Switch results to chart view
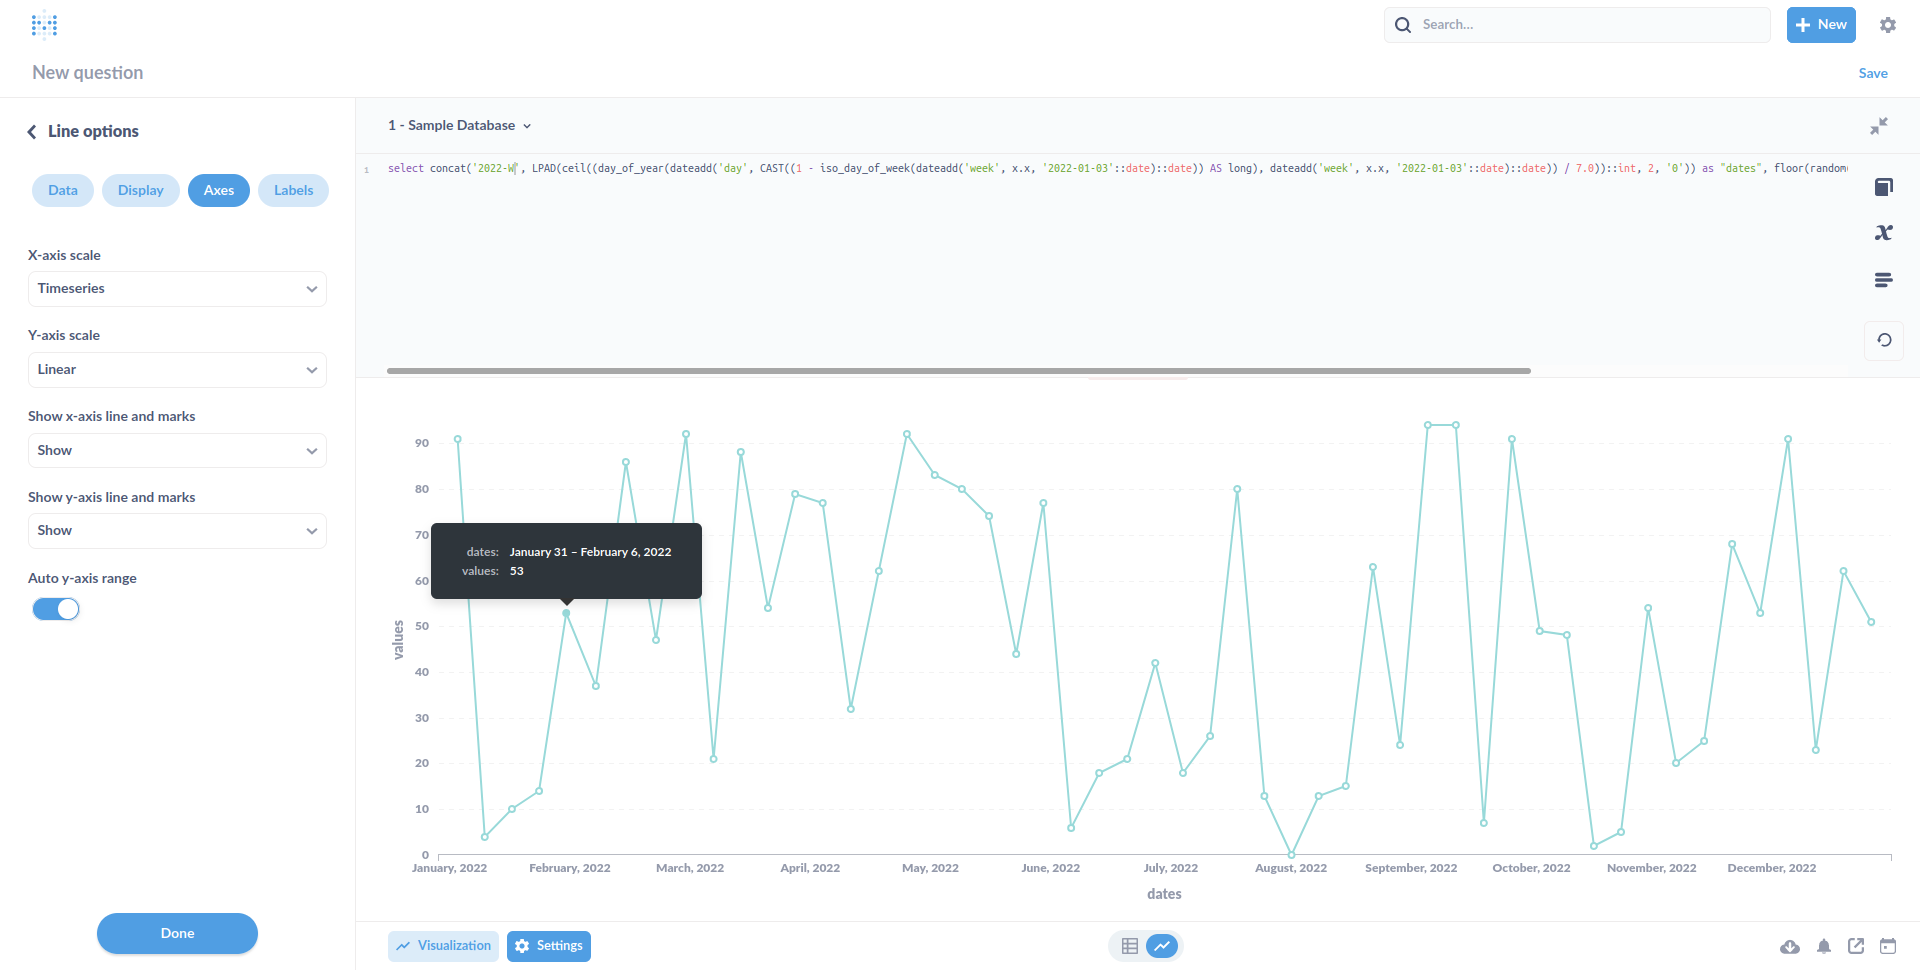Screen dimensions: 1920x970 pyautogui.click(x=1161, y=945)
